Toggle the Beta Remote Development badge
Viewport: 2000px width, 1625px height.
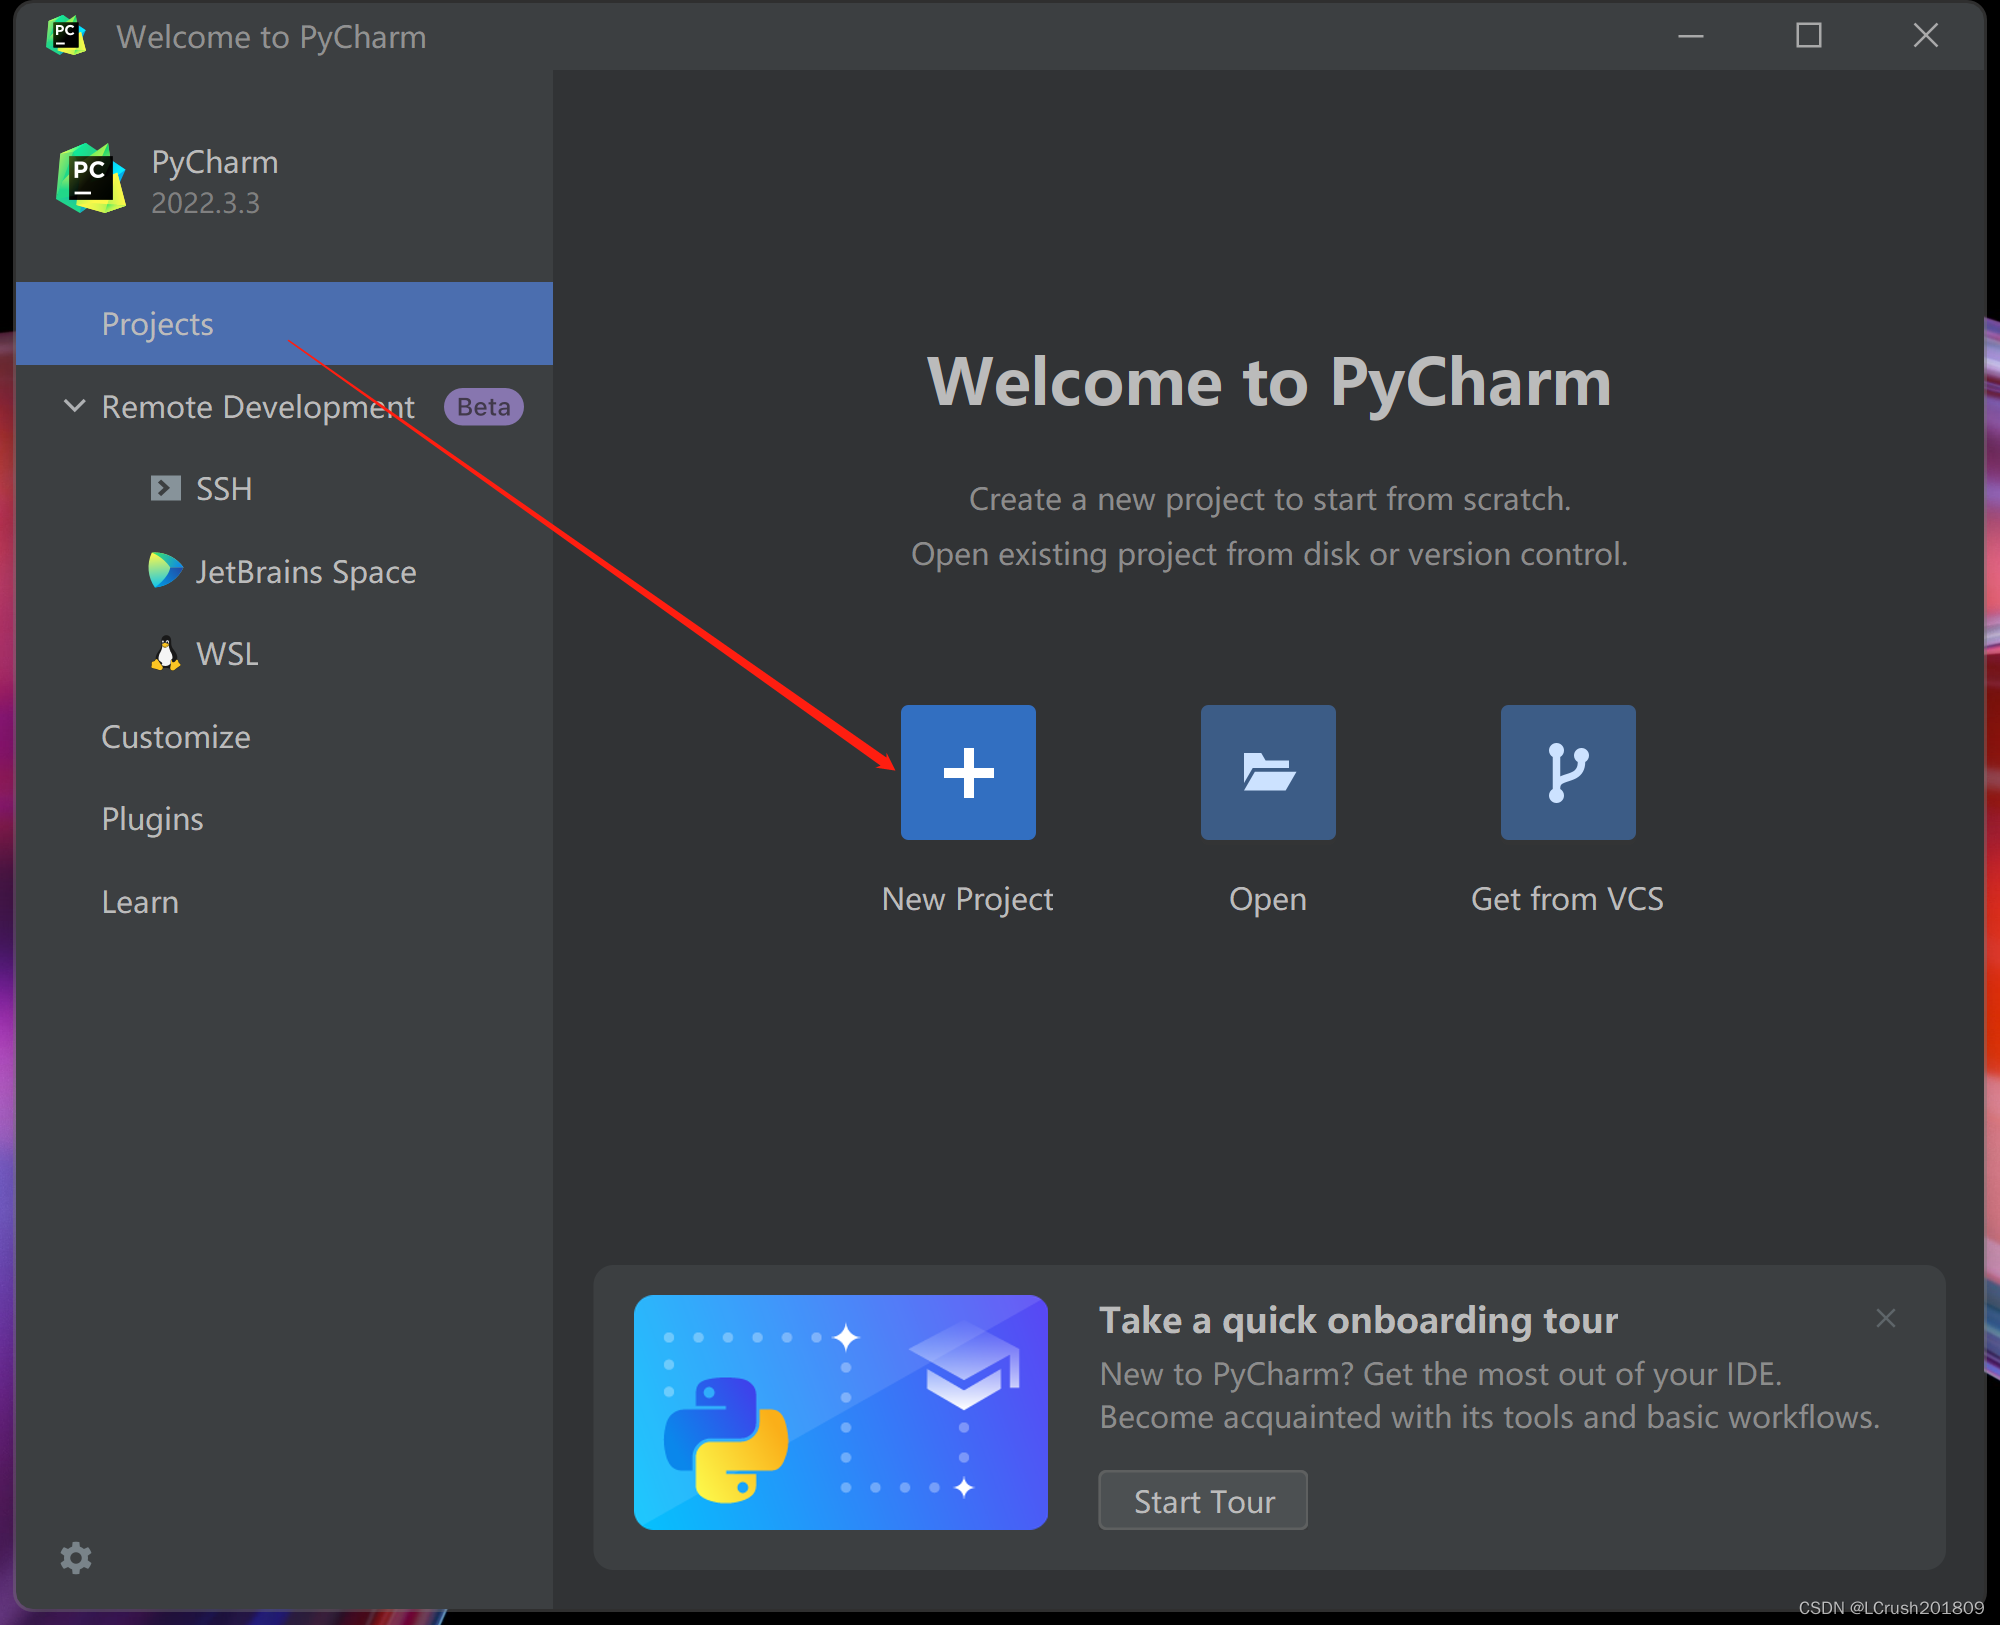[x=488, y=405]
